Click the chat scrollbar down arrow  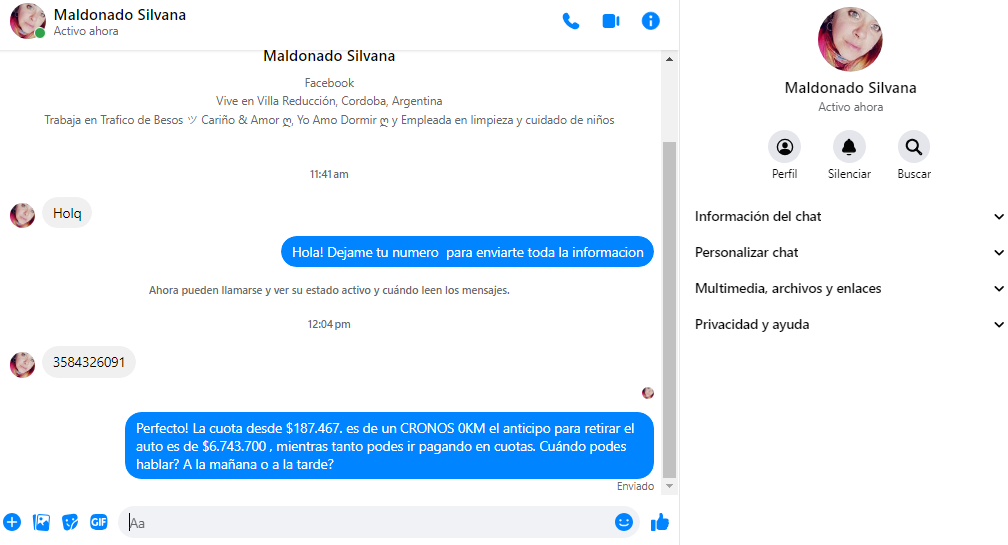point(669,487)
